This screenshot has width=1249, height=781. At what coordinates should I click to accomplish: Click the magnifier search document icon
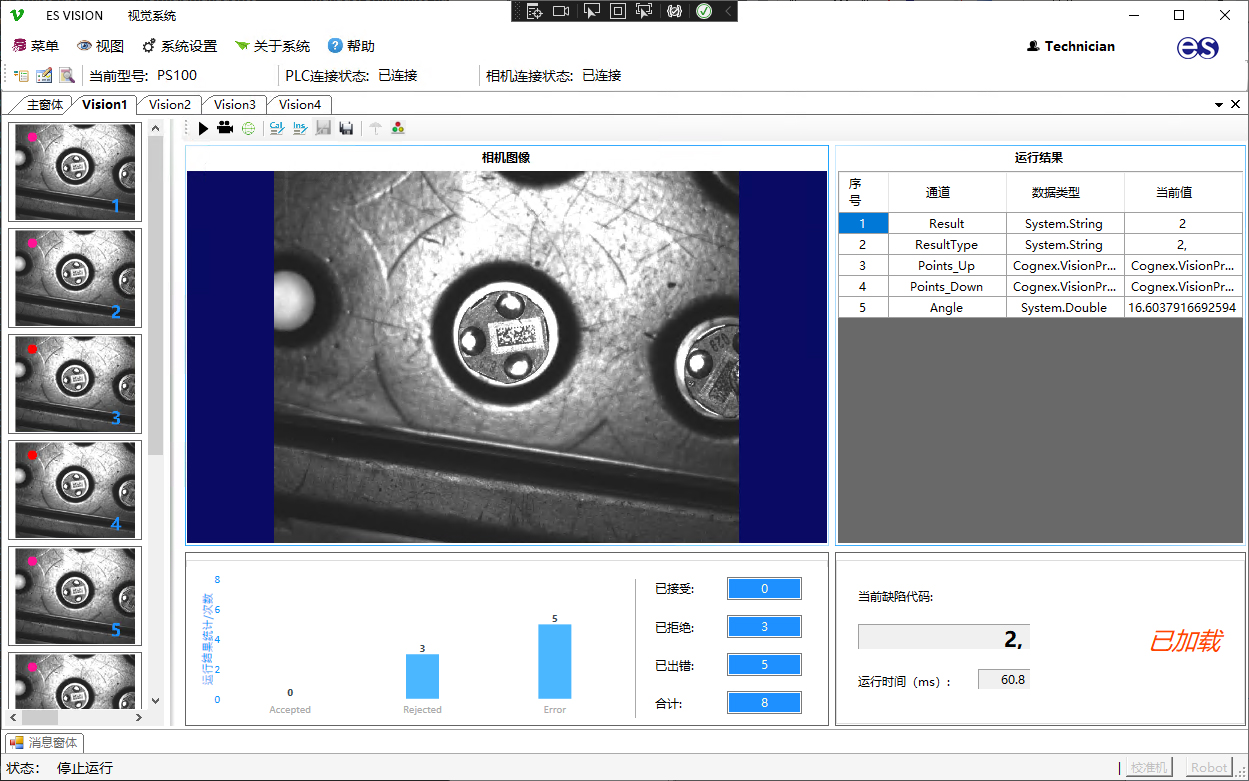(66, 75)
